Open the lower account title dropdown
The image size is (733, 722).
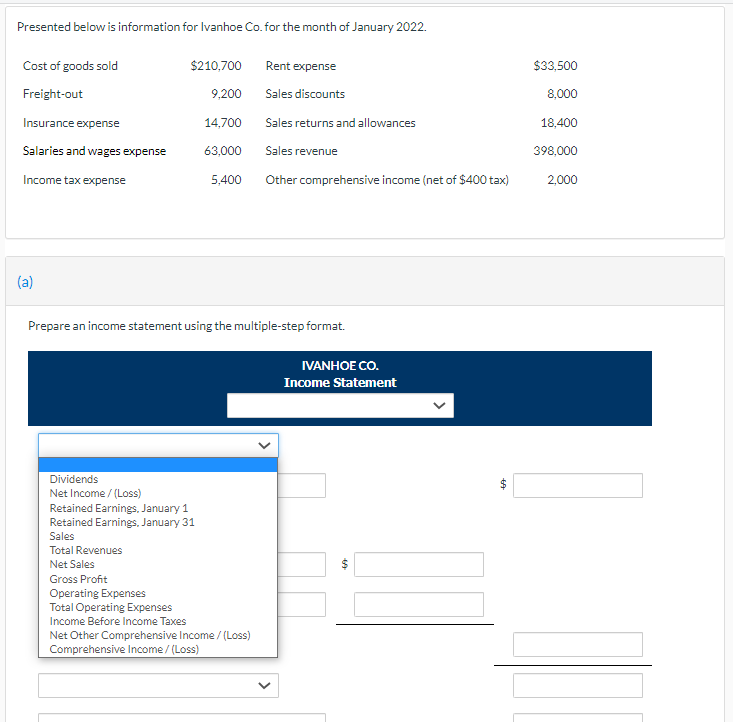tap(158, 686)
